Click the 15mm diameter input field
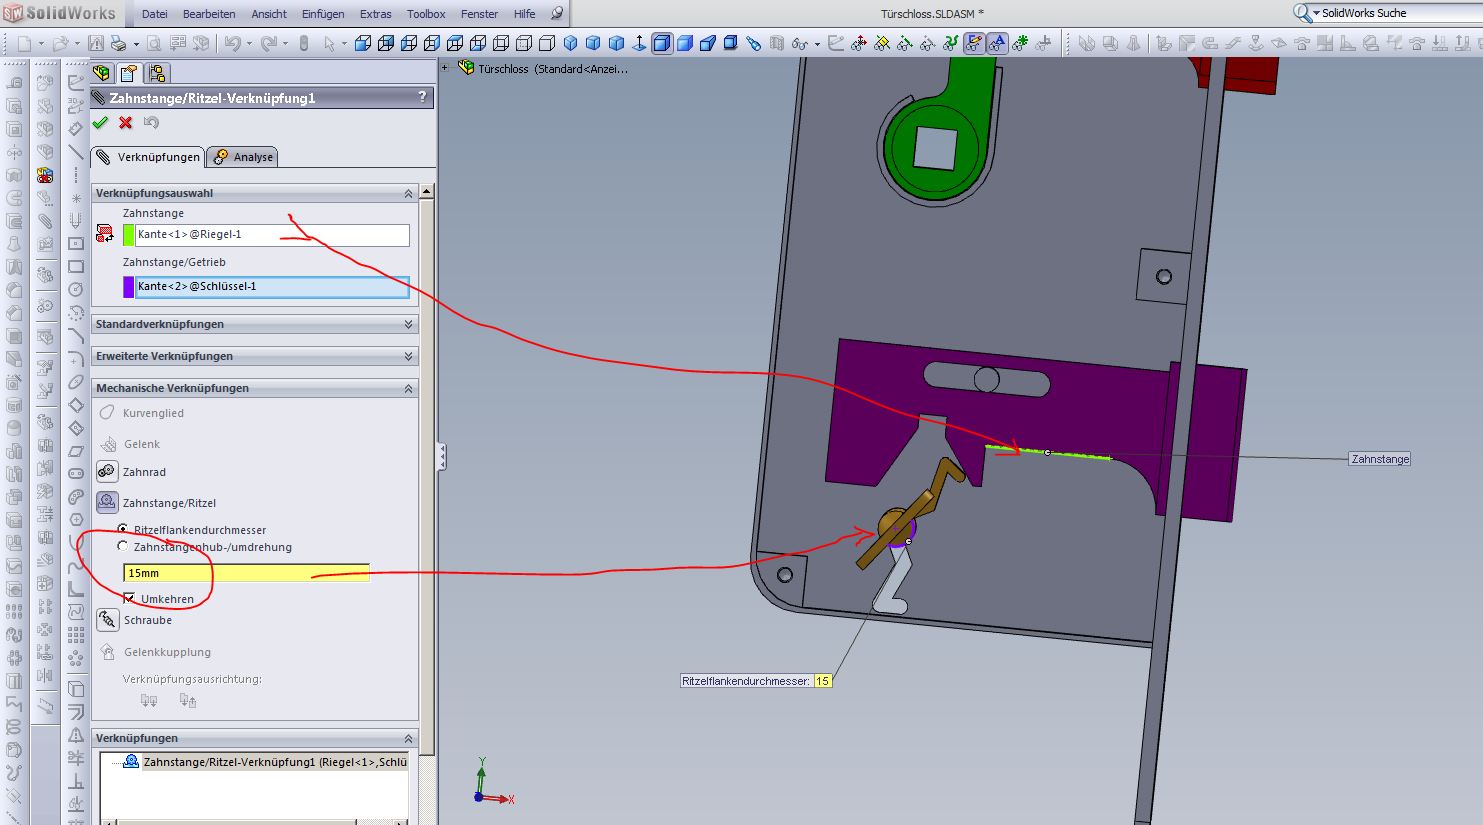 [246, 573]
